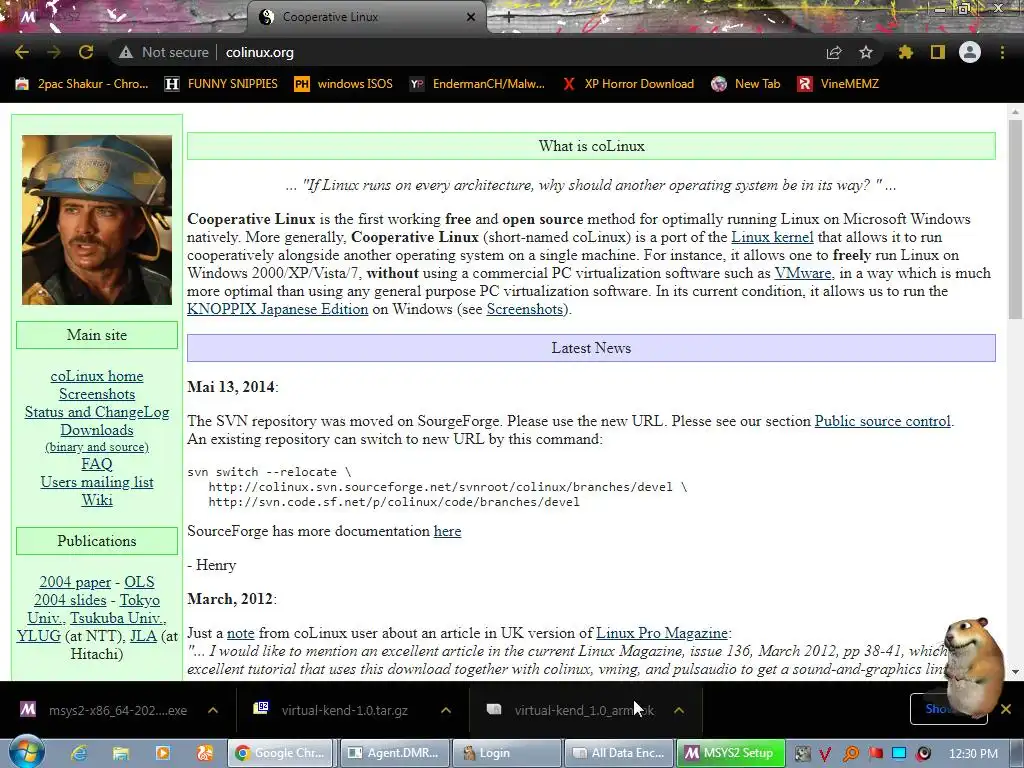The height and width of the screenshot is (768, 1024).
Task: Switch to Agent.DMR taskbar window
Action: [x=394, y=753]
